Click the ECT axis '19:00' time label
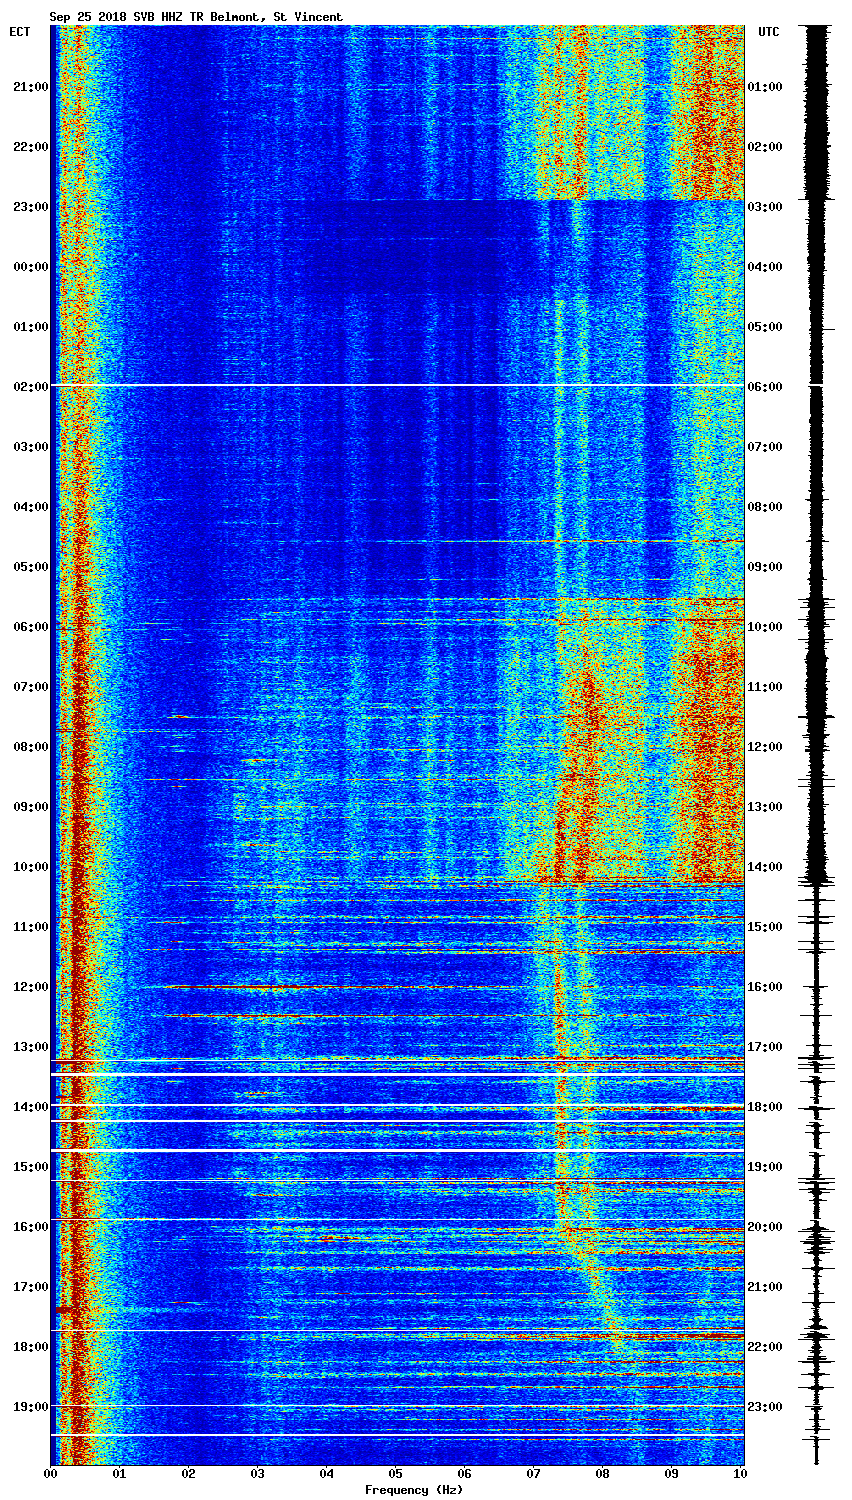 [30, 1407]
